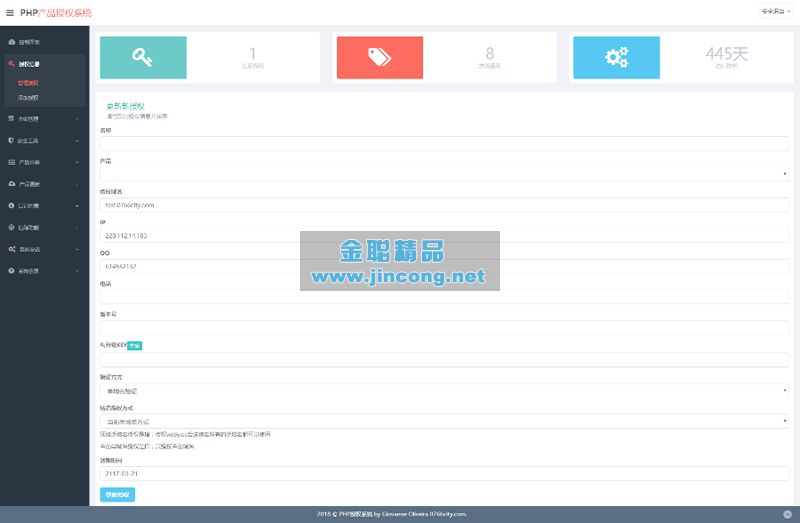Viewport: 800px width, 523px height.
Task: Select the white submenu item under key menu
Action: point(29,97)
